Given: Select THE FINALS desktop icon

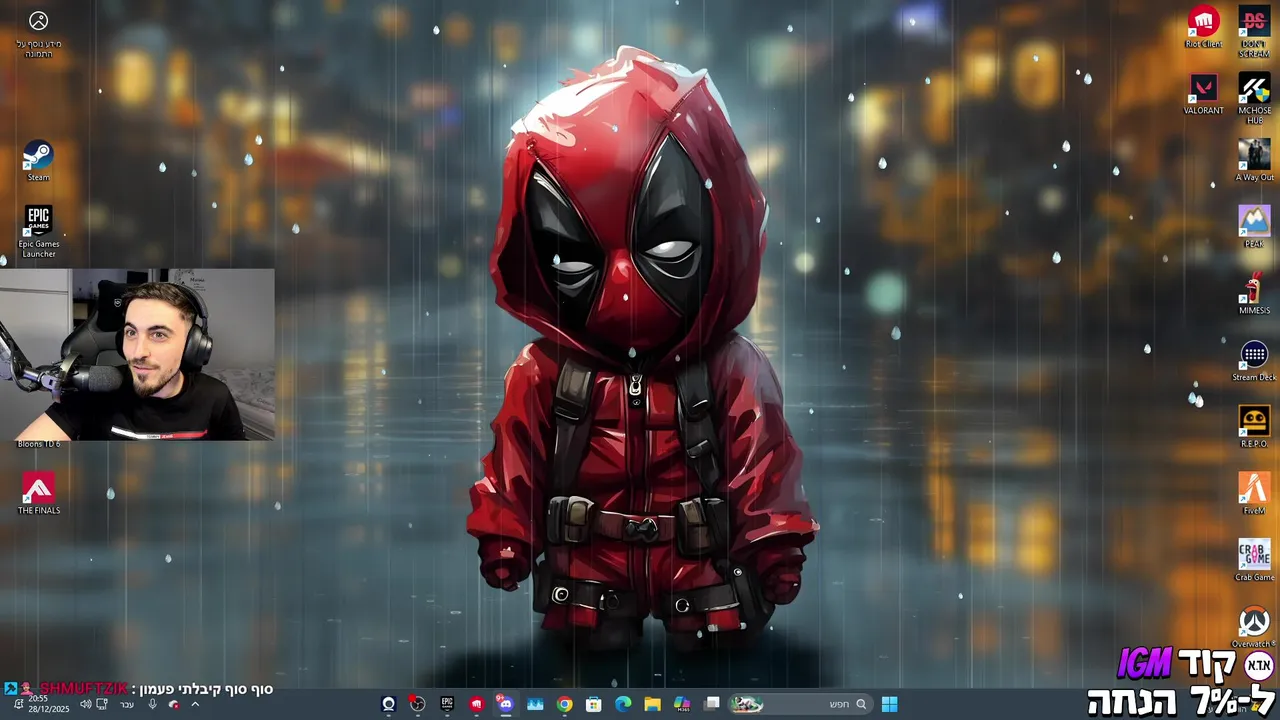Looking at the screenshot, I should [x=38, y=493].
